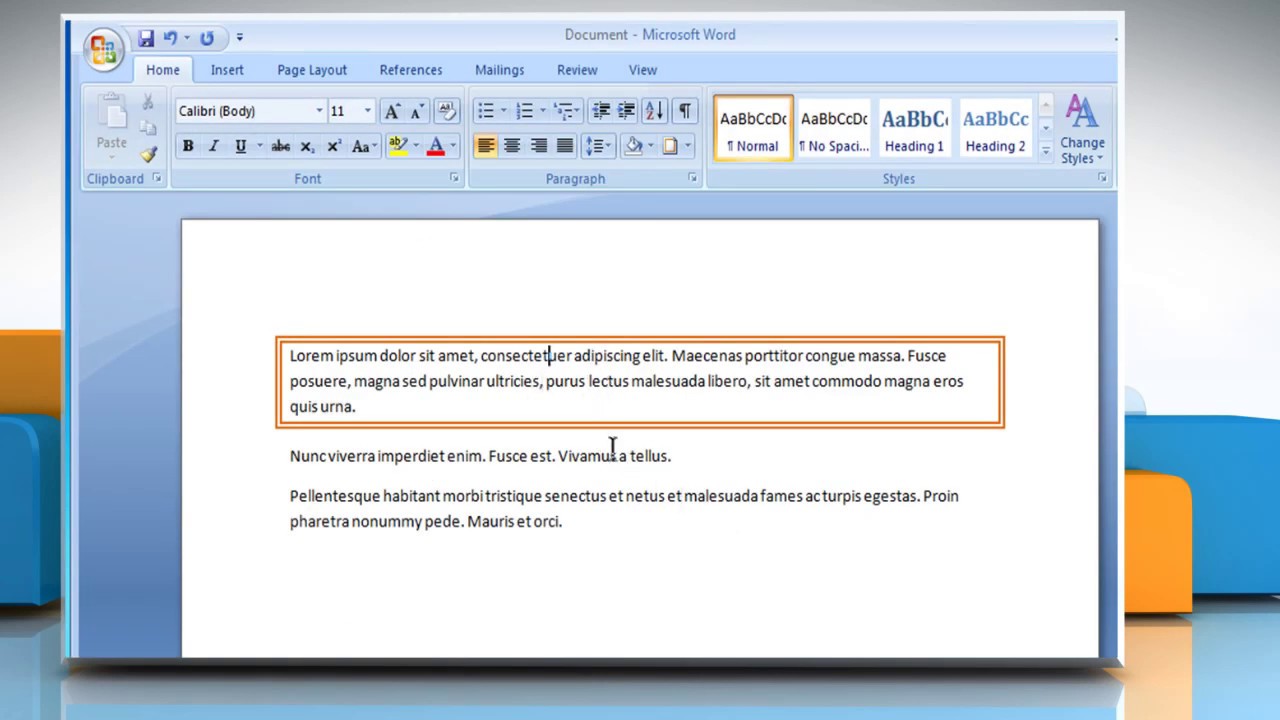
Task: Switch to the Mailings tab
Action: point(499,70)
